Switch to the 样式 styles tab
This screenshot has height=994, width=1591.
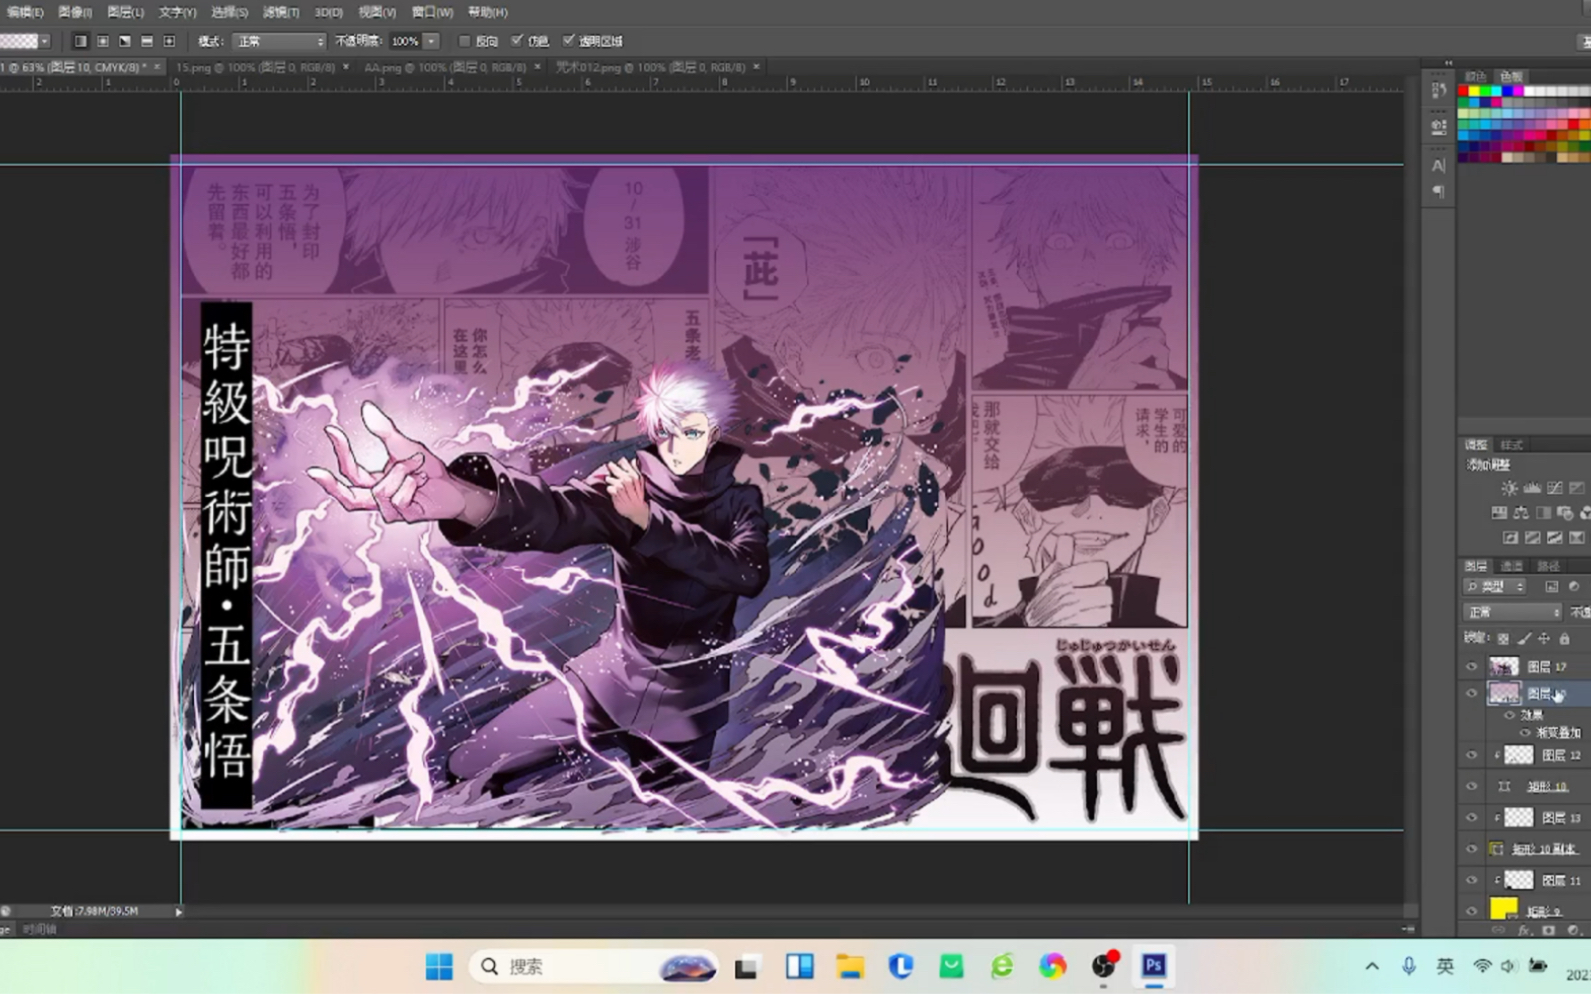tap(1511, 445)
